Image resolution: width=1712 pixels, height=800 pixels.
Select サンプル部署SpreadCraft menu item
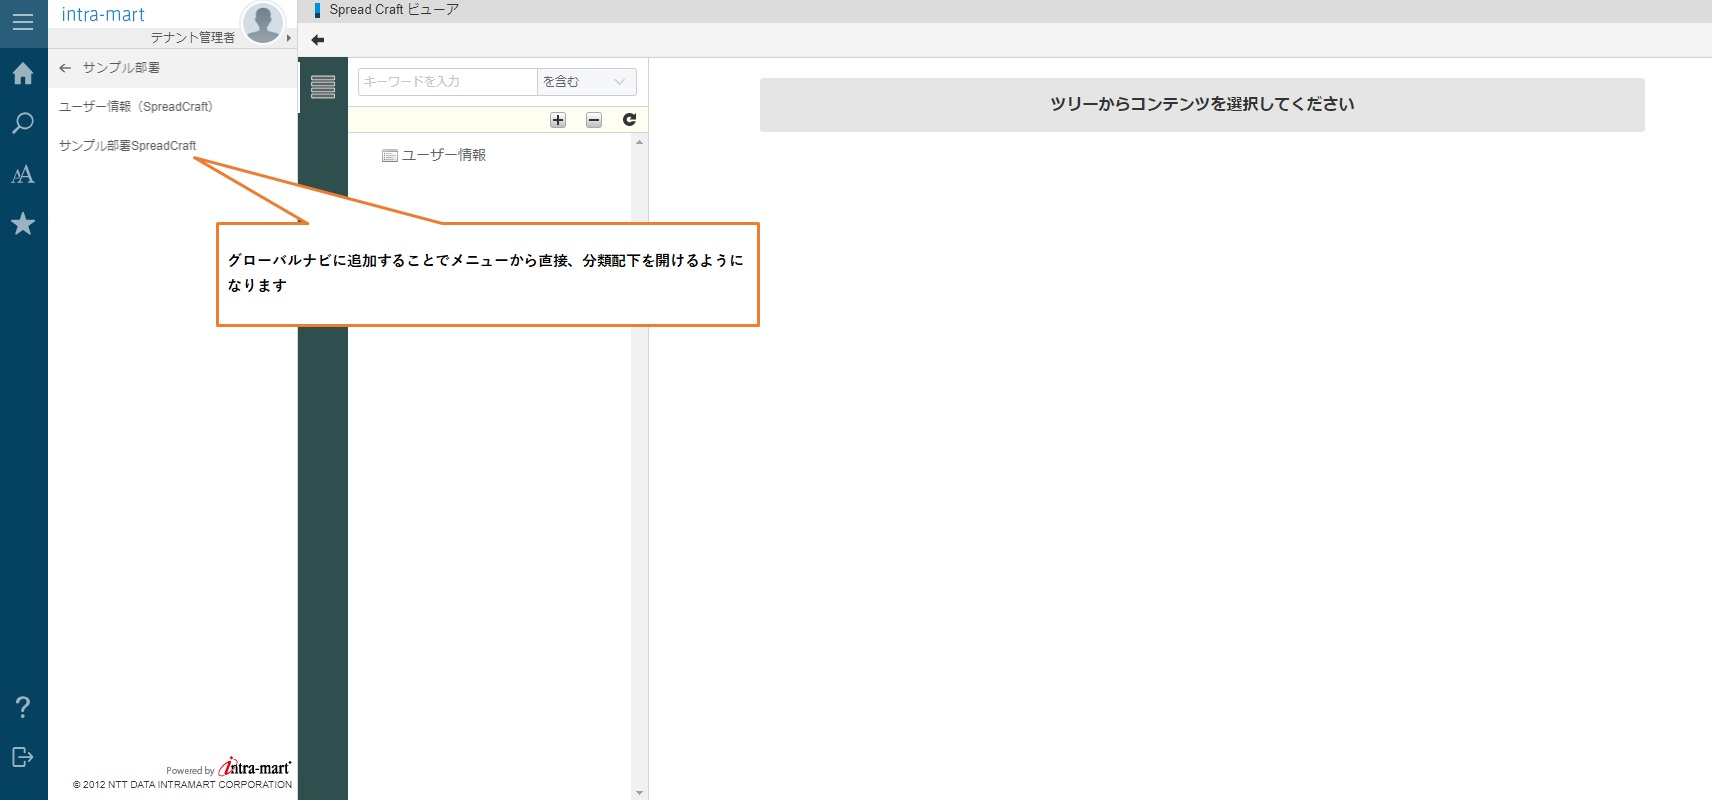click(128, 146)
